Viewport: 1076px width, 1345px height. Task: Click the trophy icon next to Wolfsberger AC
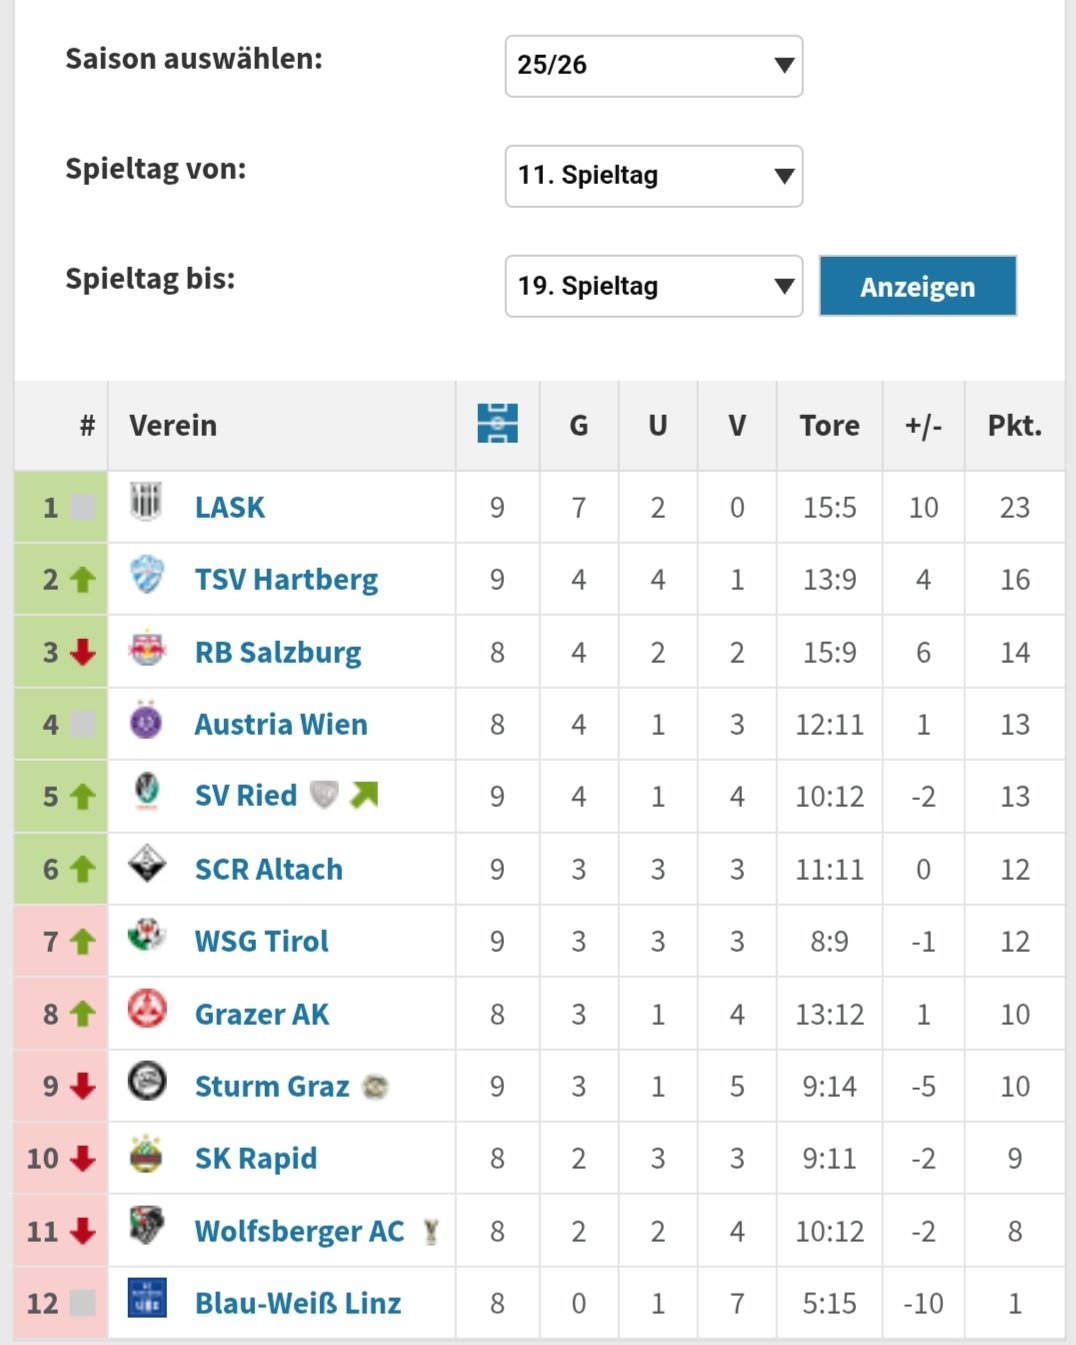431,1232
